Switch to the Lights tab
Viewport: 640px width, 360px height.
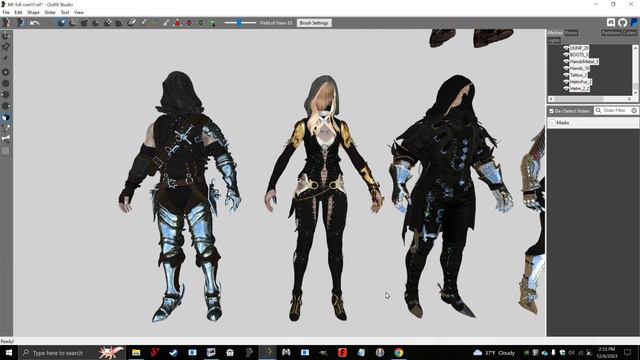(x=554, y=40)
